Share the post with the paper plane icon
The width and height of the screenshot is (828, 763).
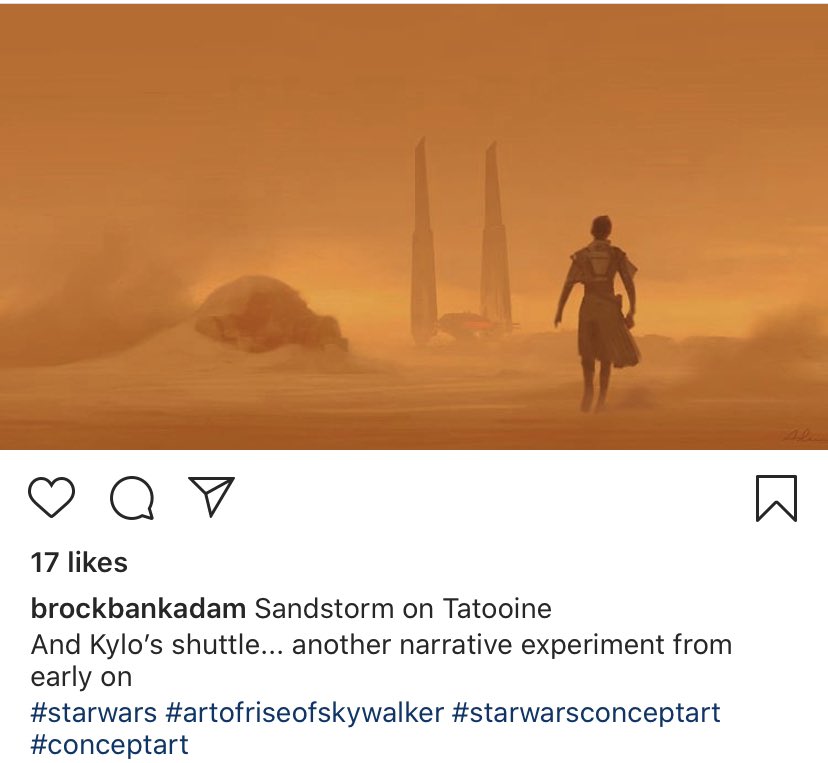click(211, 496)
